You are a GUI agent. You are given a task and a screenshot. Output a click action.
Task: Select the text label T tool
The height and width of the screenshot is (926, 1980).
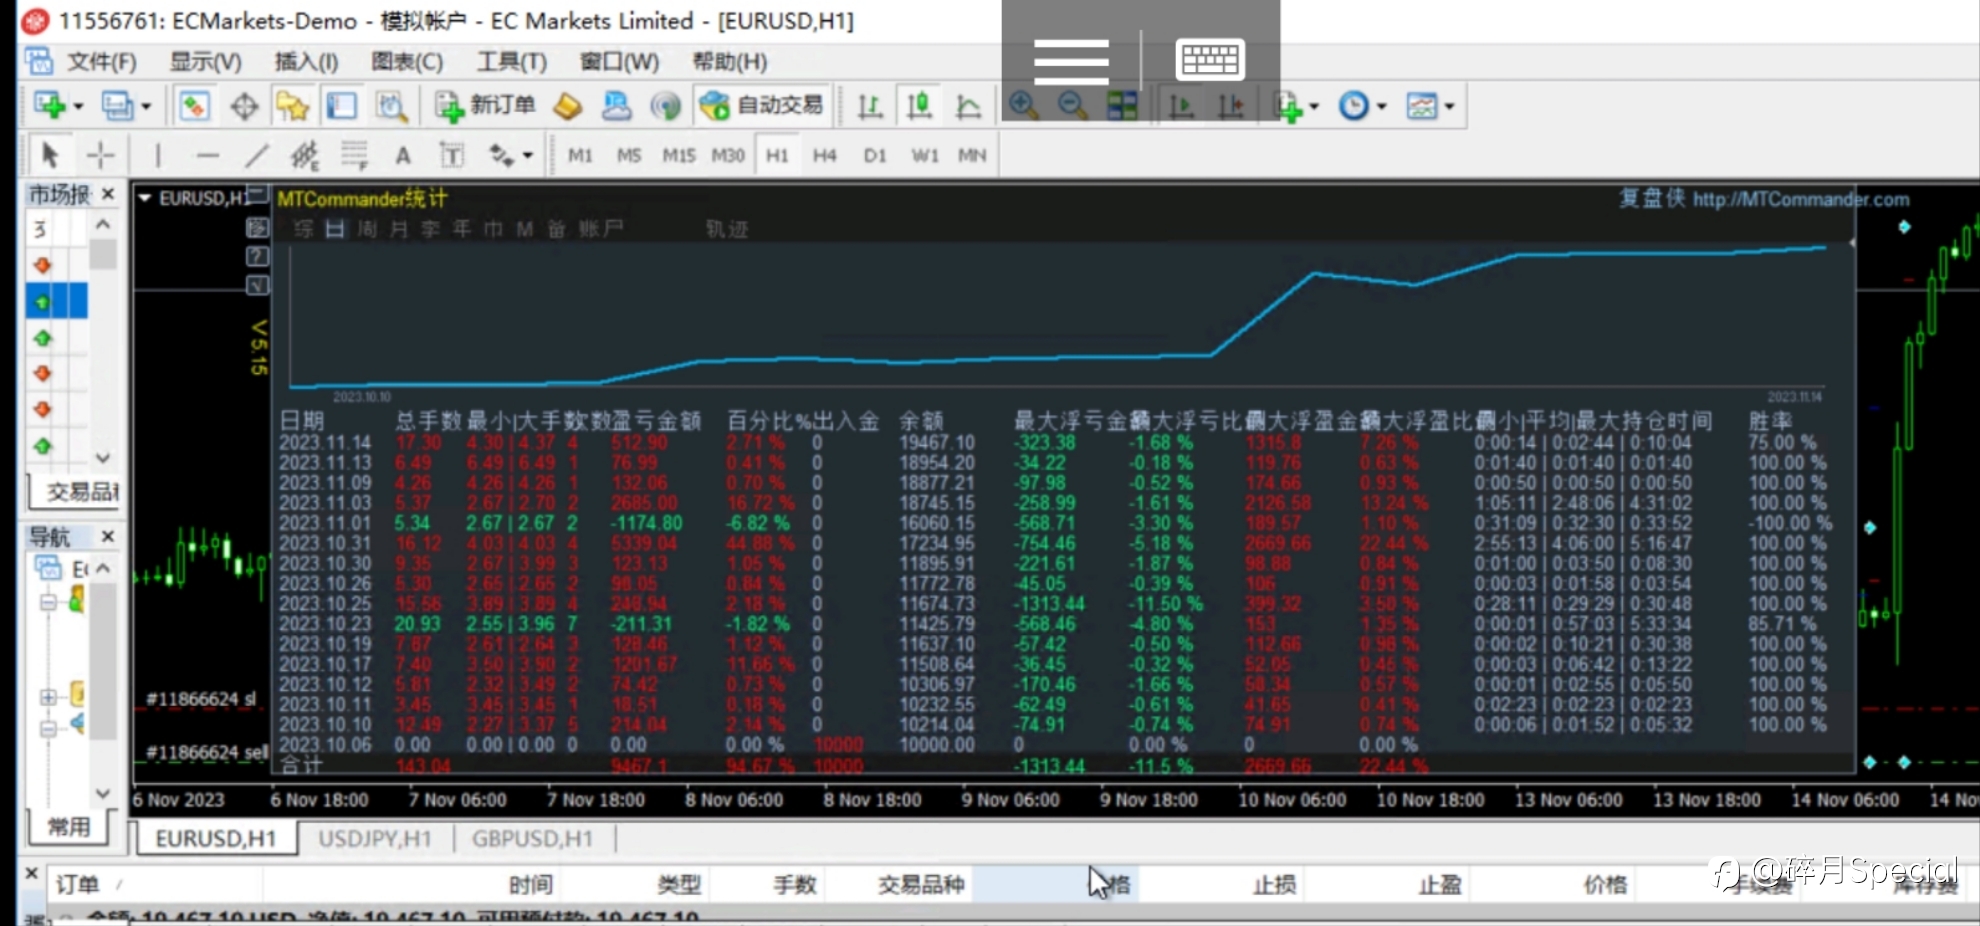452,155
